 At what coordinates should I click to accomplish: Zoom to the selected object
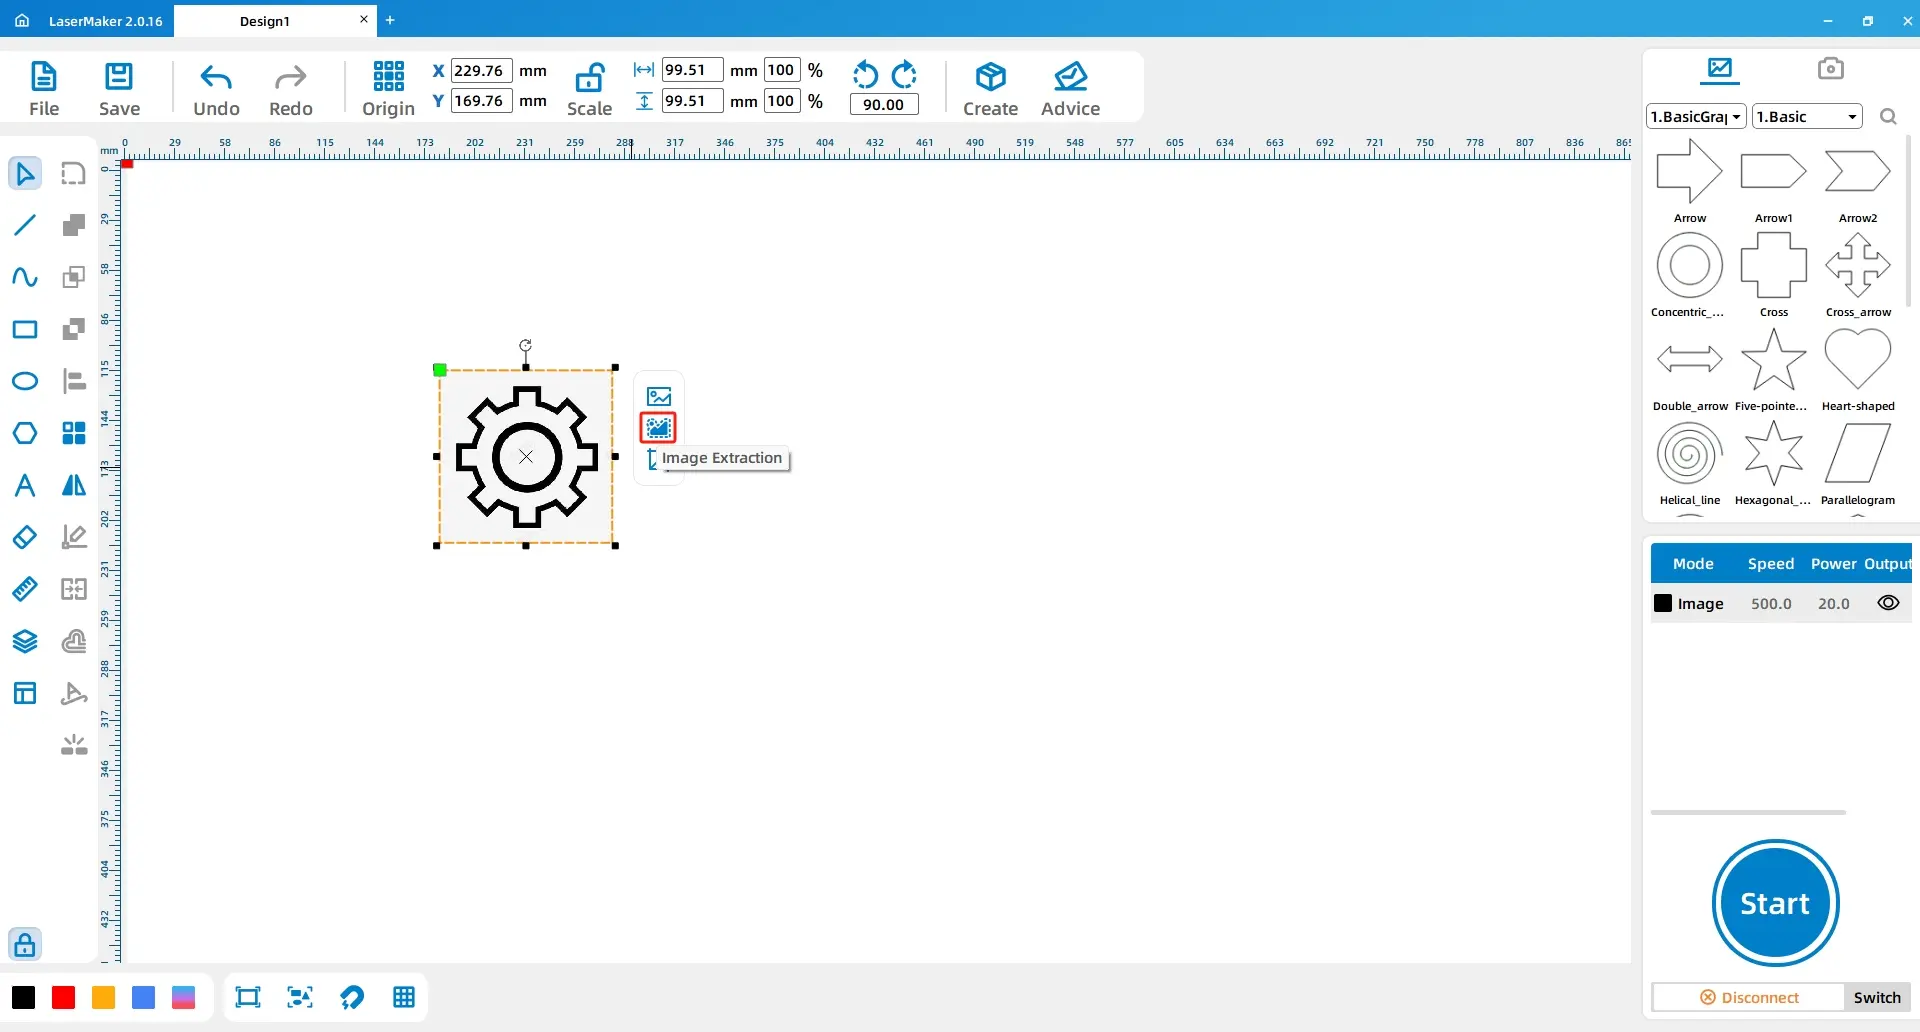pyautogui.click(x=300, y=997)
